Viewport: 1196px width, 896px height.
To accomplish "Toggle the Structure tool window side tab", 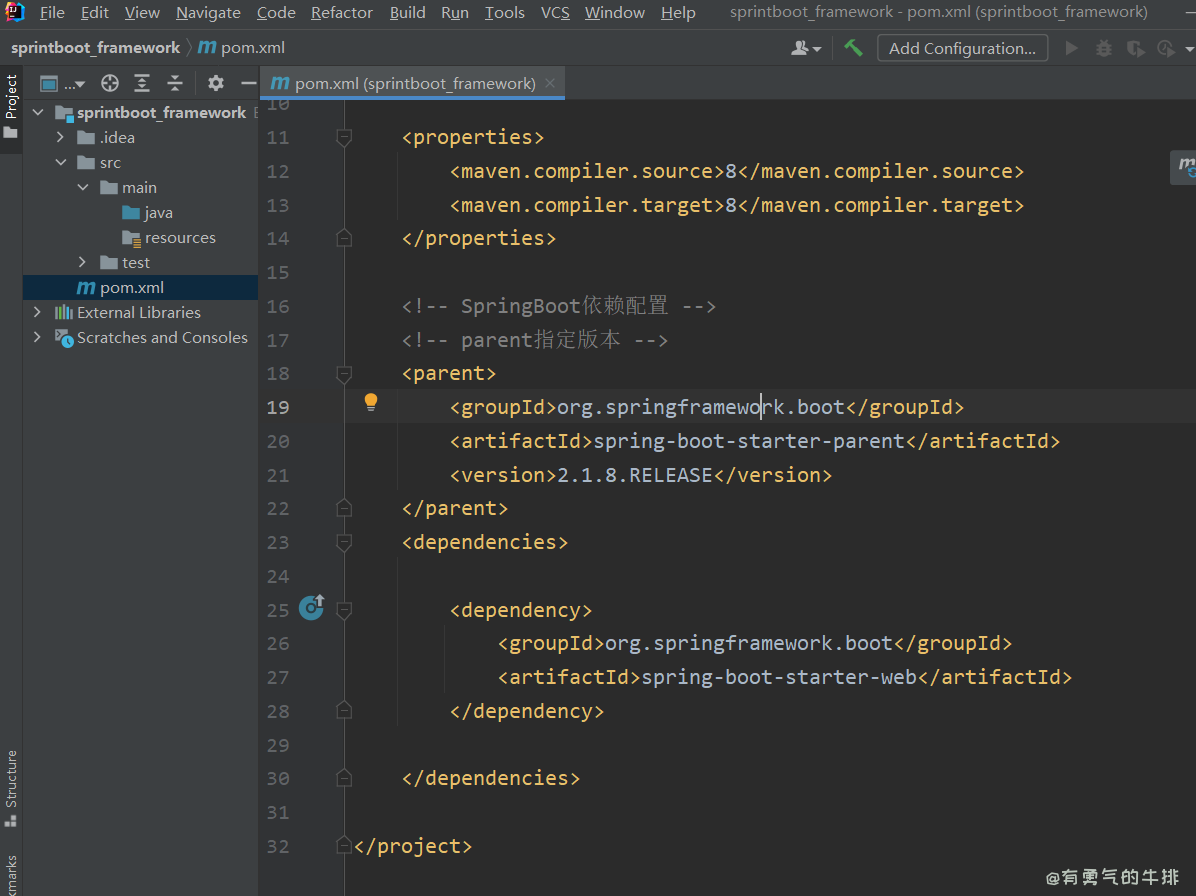I will click(11, 788).
